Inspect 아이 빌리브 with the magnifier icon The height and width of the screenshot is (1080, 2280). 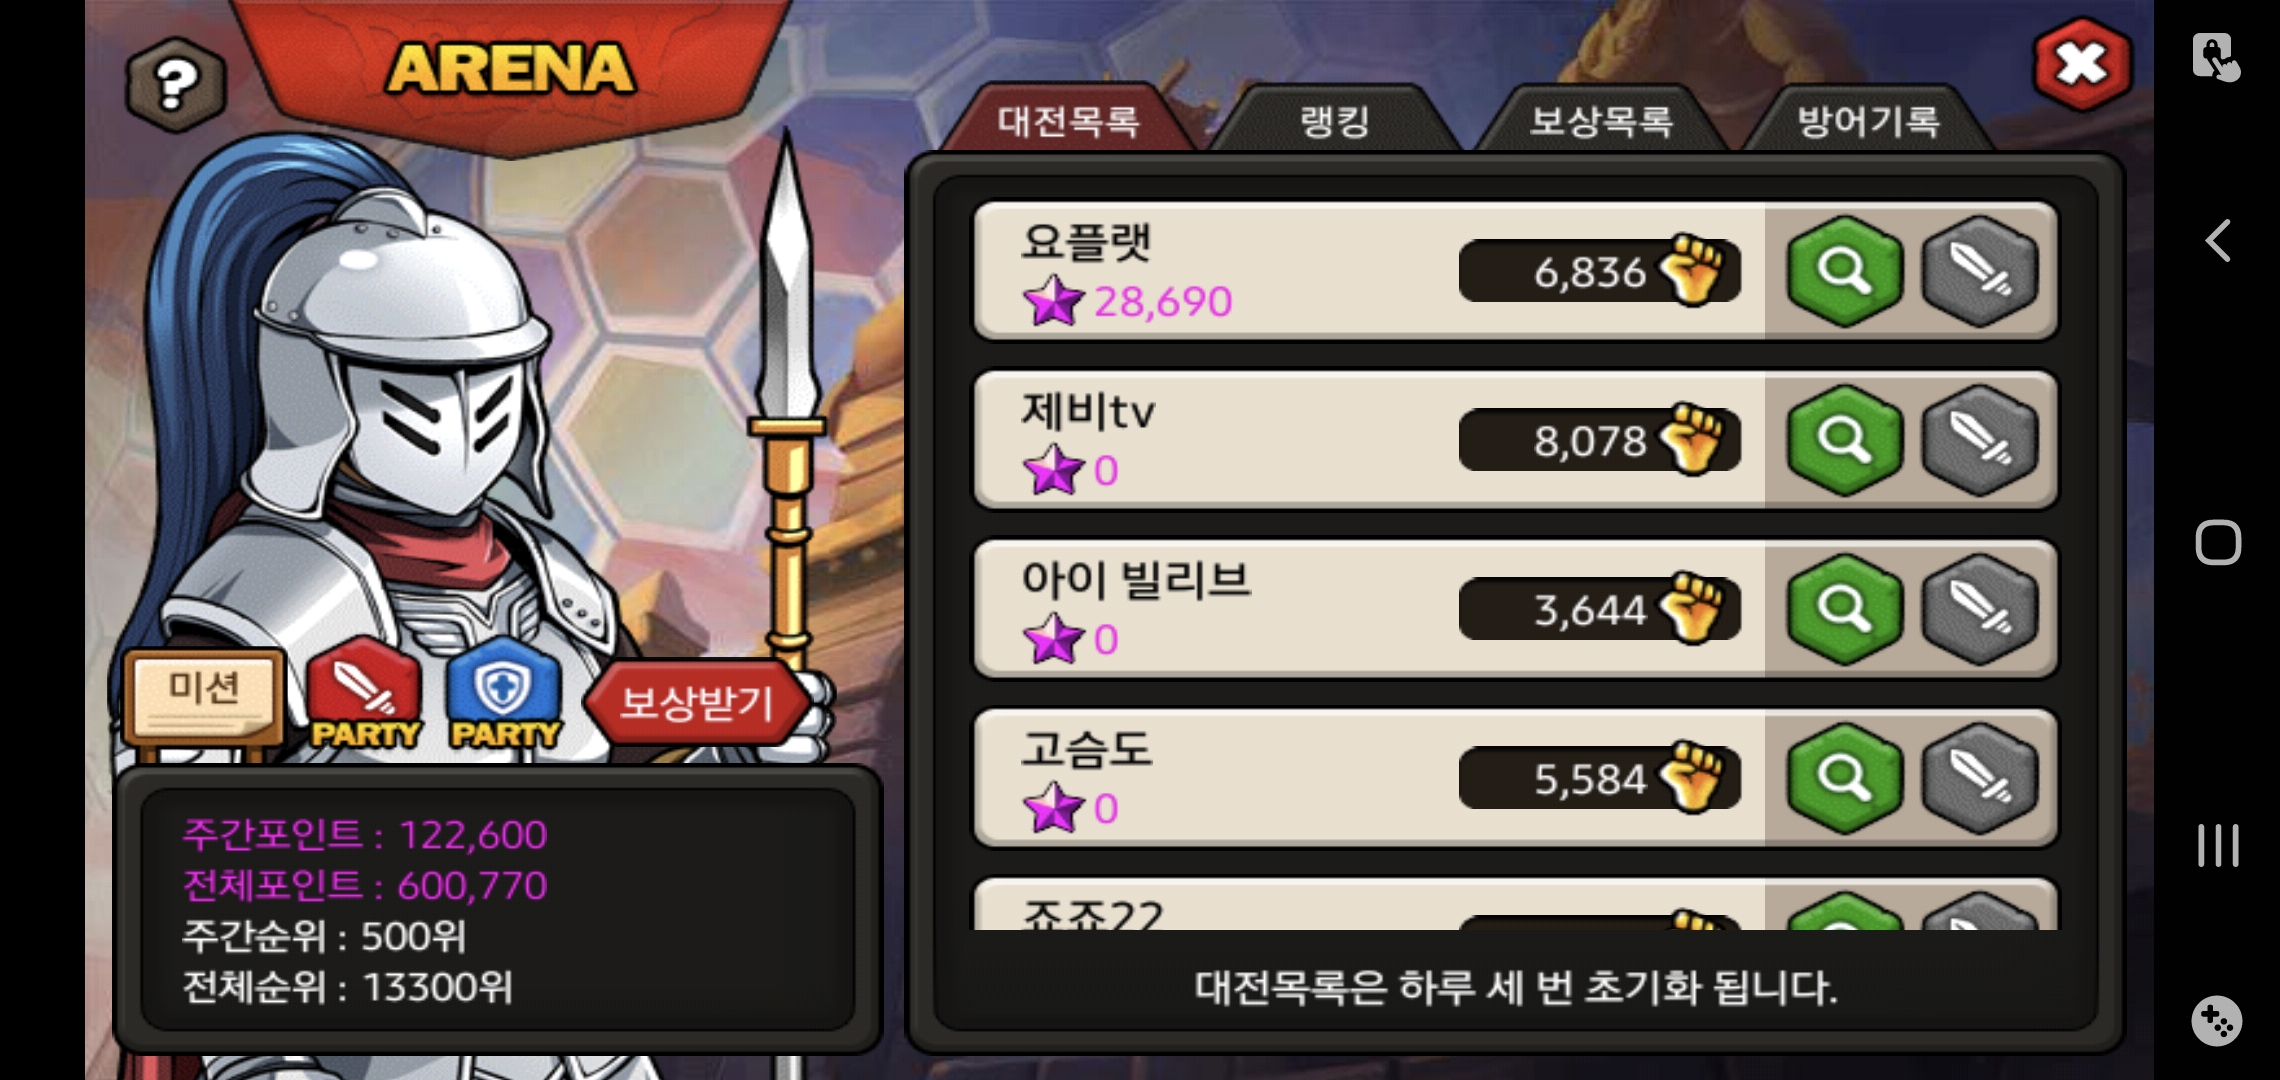click(1844, 609)
